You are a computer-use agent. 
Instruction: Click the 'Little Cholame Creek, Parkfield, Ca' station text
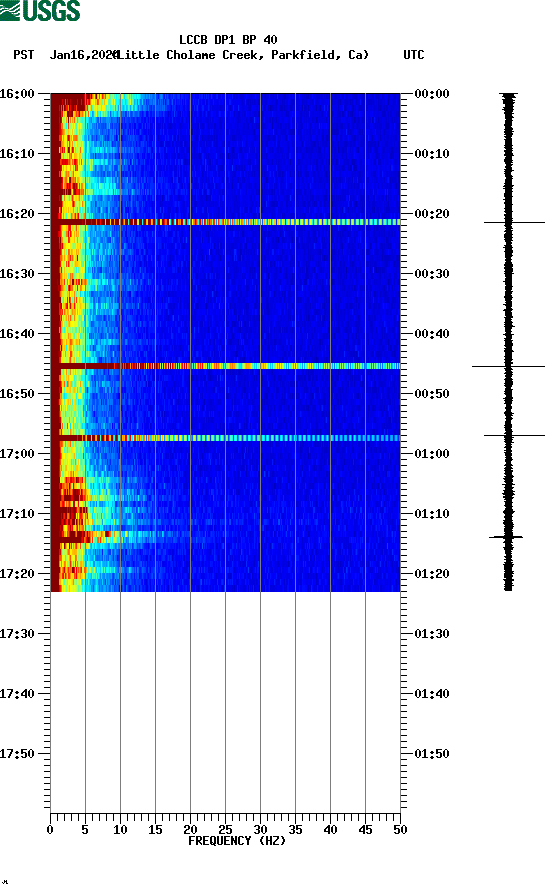click(243, 55)
